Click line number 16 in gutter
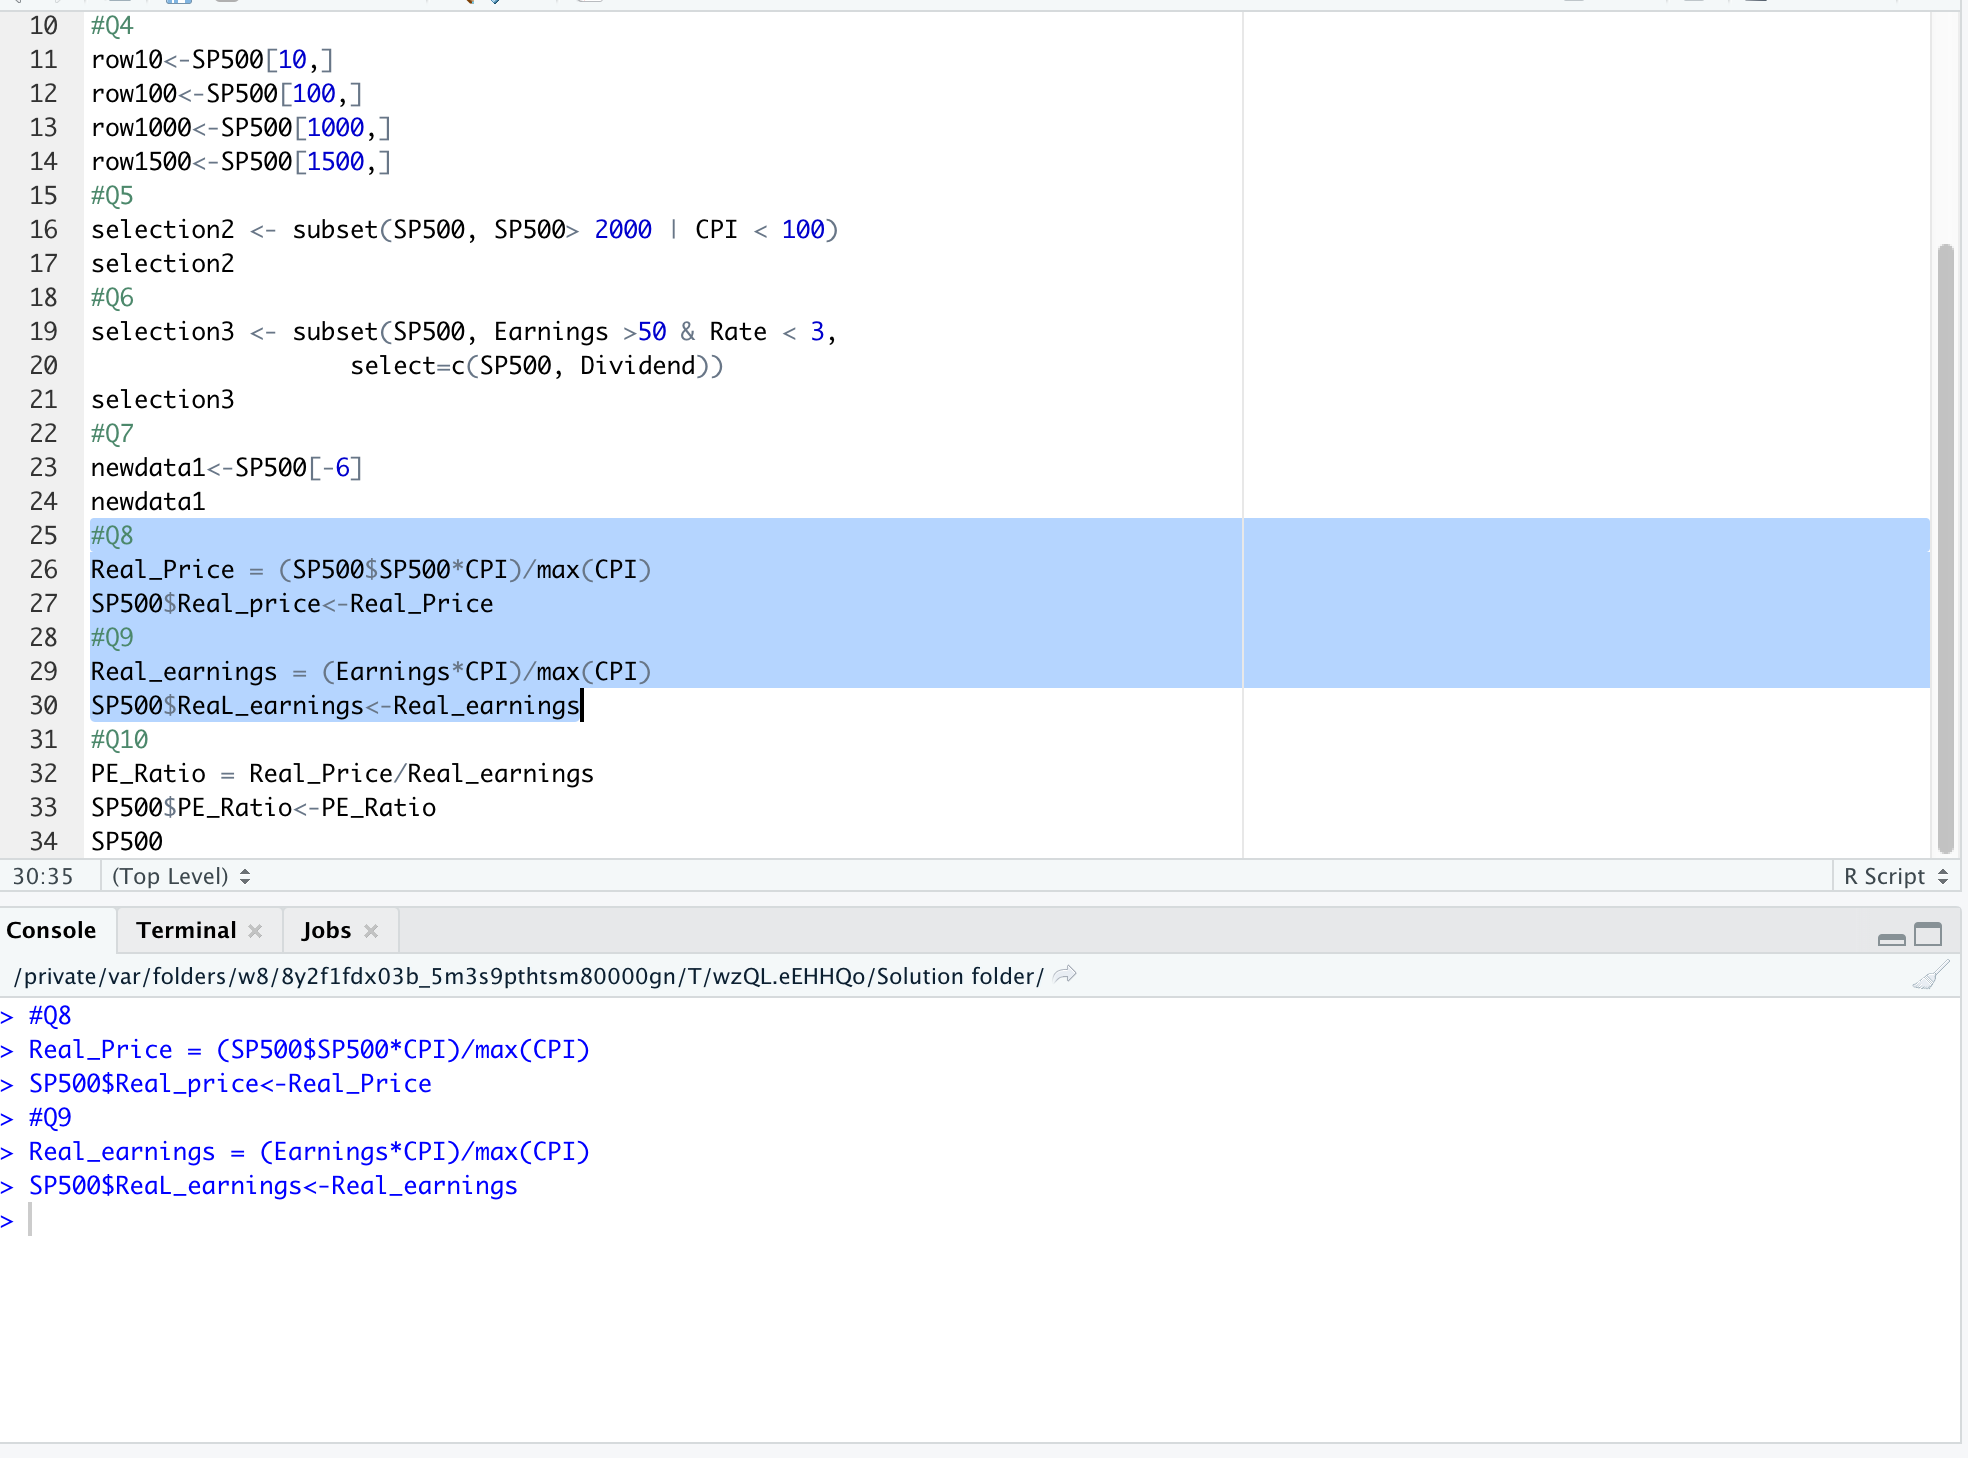Viewport: 1968px width, 1458px height. [43, 230]
